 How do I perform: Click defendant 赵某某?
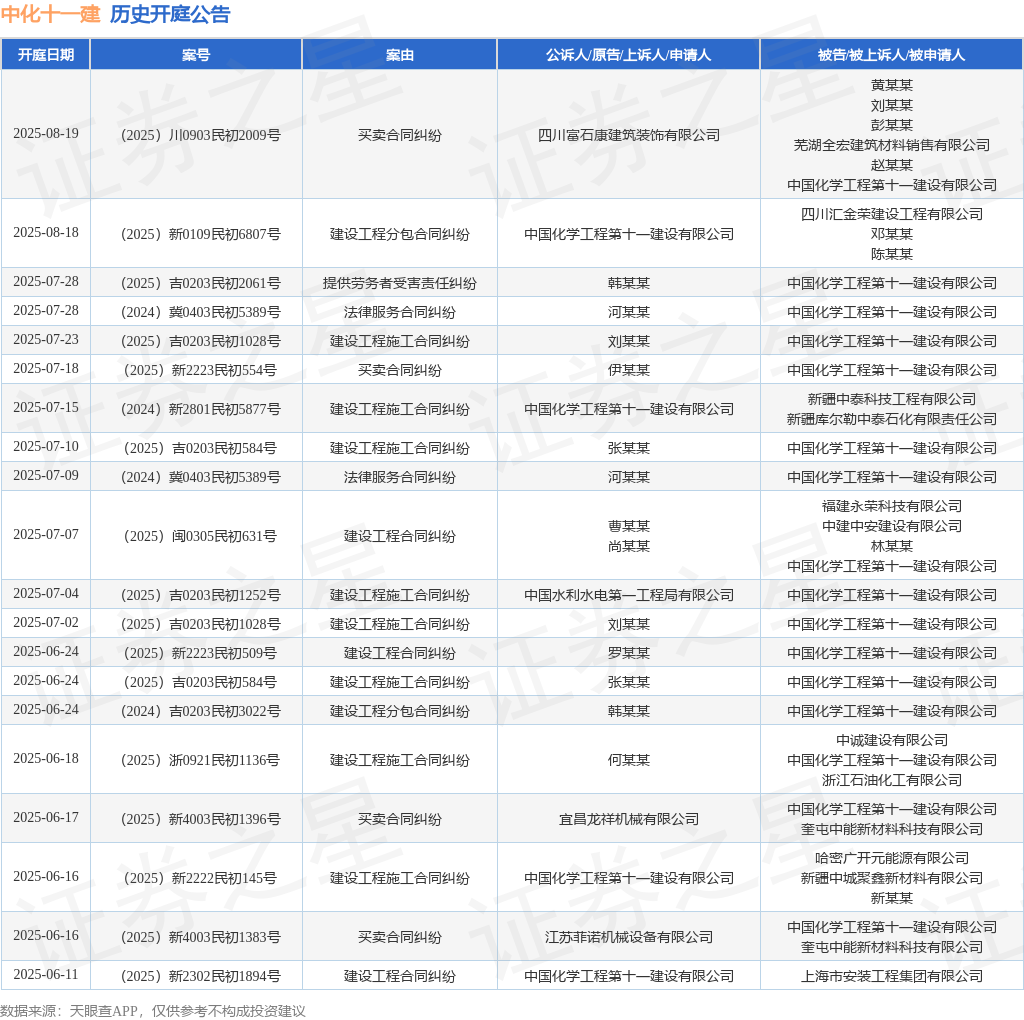(891, 165)
